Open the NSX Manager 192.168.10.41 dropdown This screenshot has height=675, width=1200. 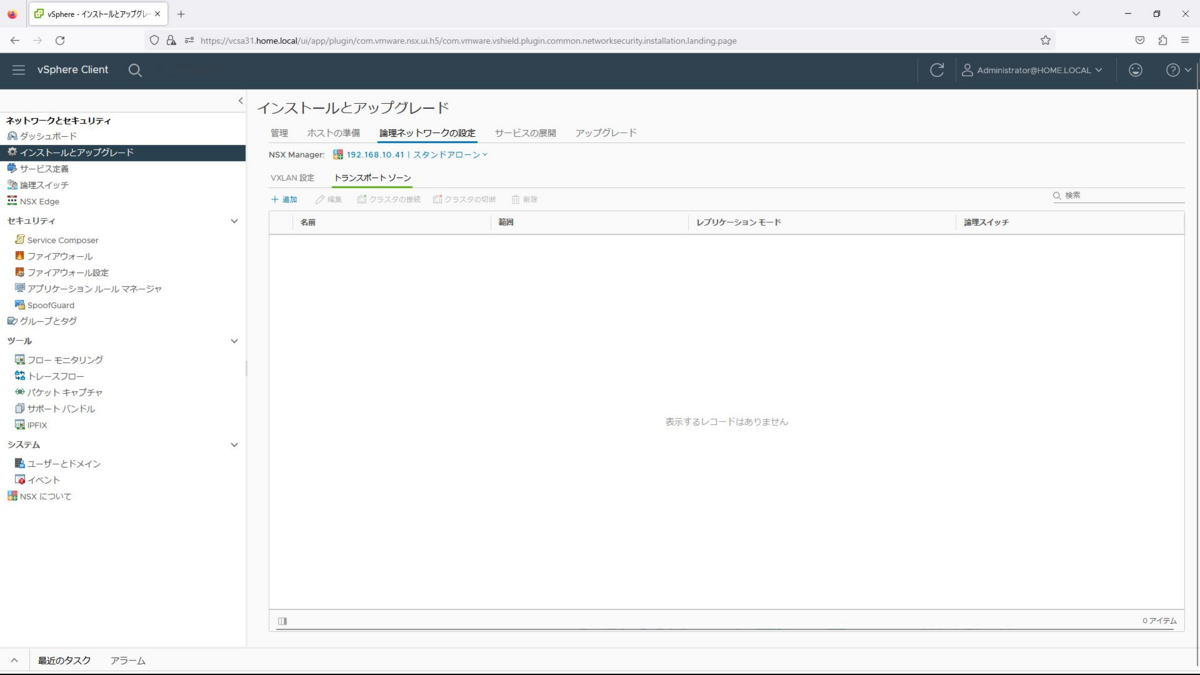[x=411, y=155]
